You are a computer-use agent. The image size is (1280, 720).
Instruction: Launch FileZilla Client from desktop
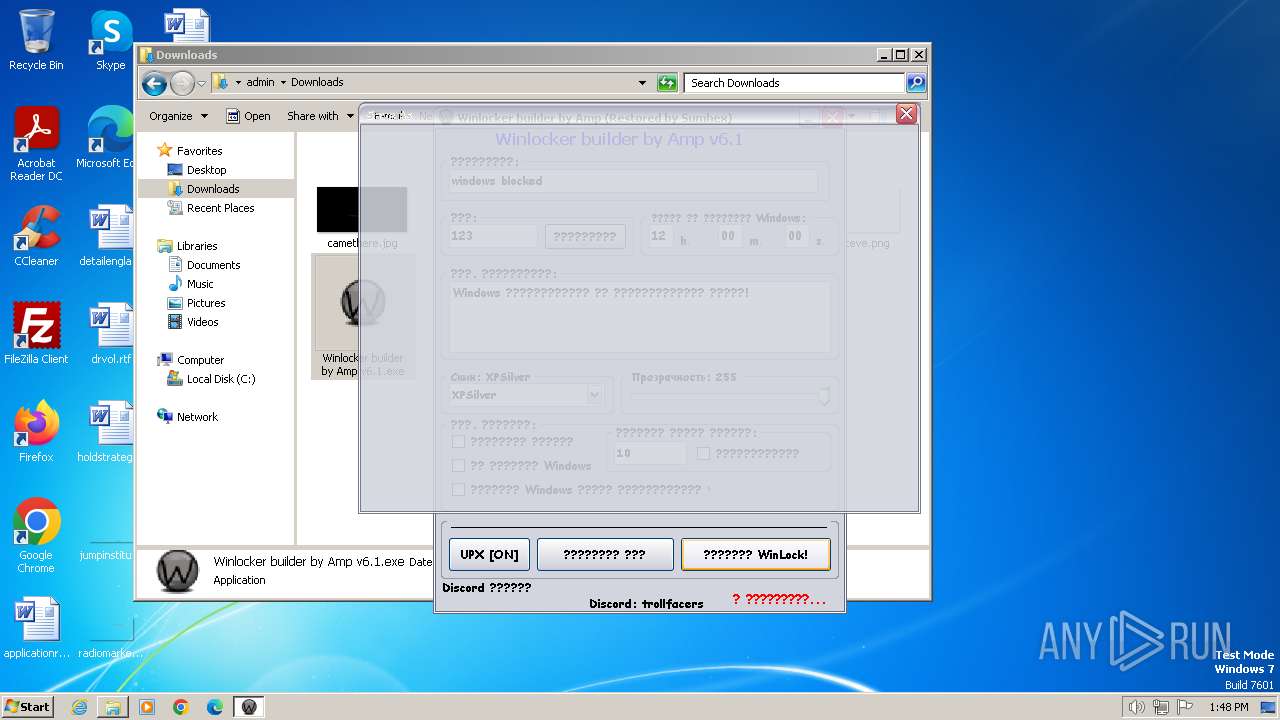(x=36, y=334)
